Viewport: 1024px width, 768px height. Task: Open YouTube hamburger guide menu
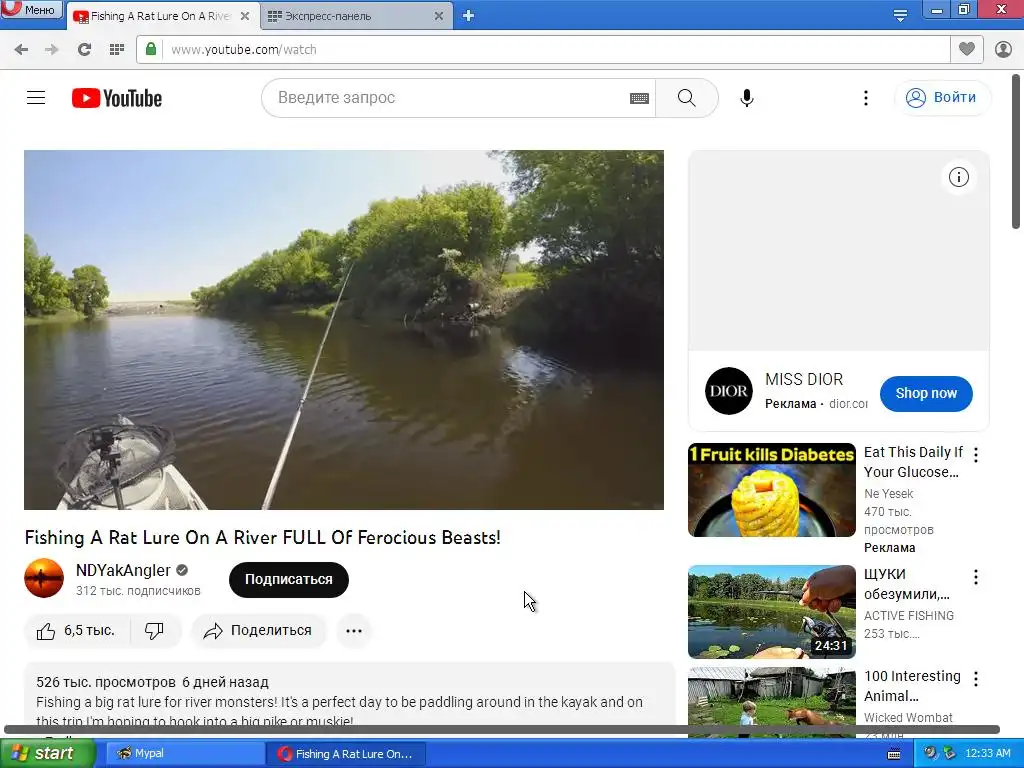pos(36,98)
